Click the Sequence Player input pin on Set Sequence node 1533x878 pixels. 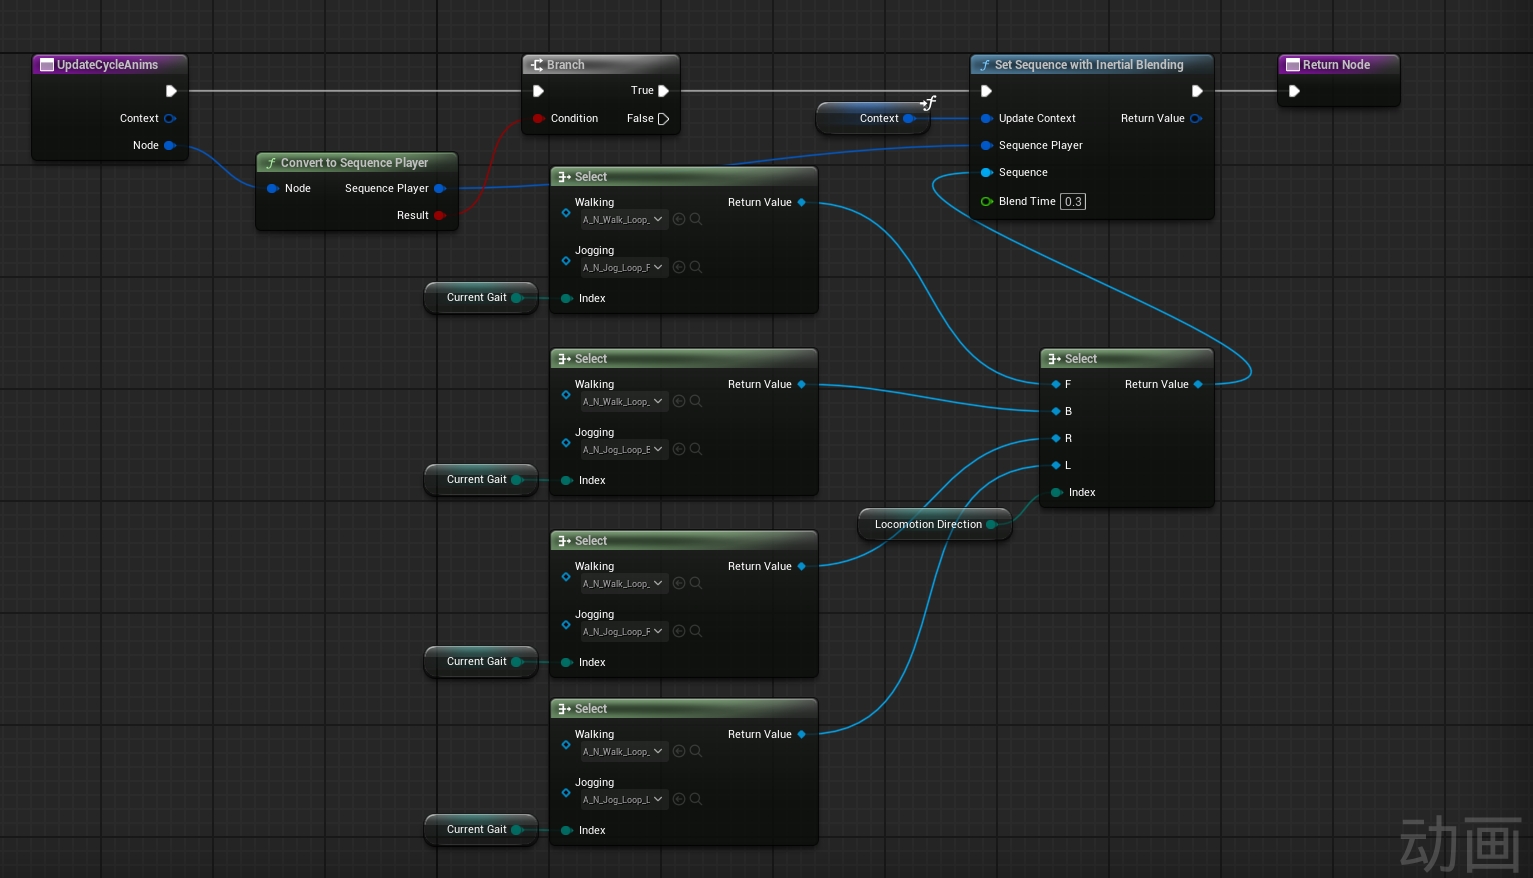click(987, 145)
